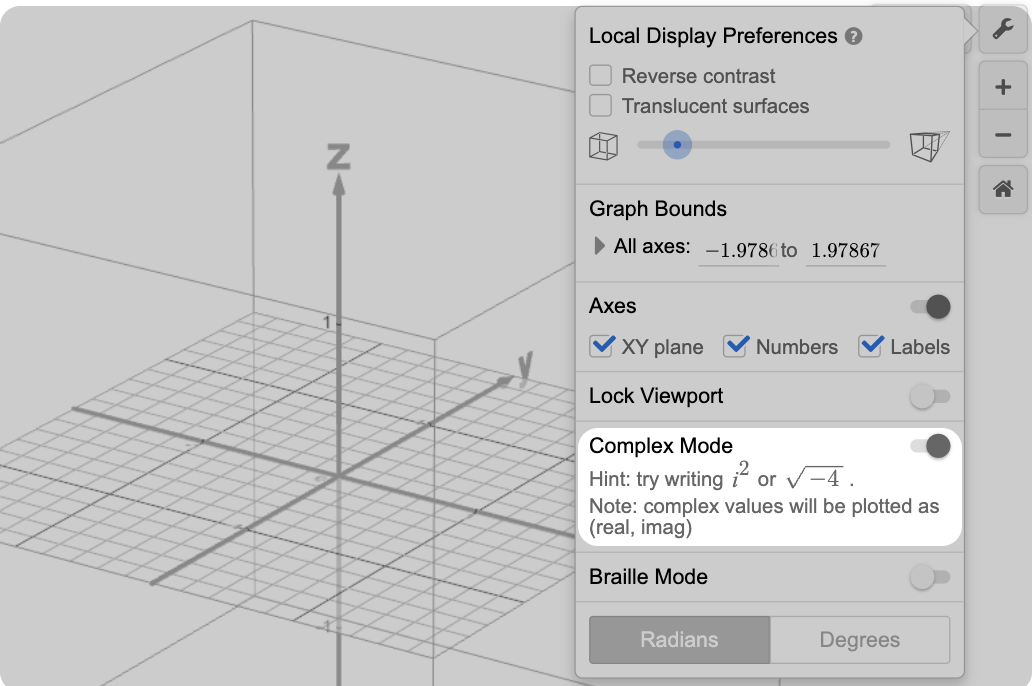Enable the Reverse contrast checkbox
Screen dimensions: 1032x686
[601, 76]
